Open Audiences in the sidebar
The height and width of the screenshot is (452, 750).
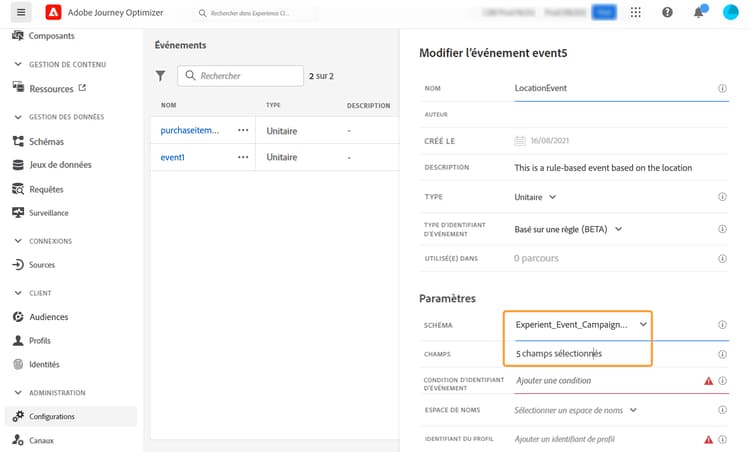click(x=48, y=317)
